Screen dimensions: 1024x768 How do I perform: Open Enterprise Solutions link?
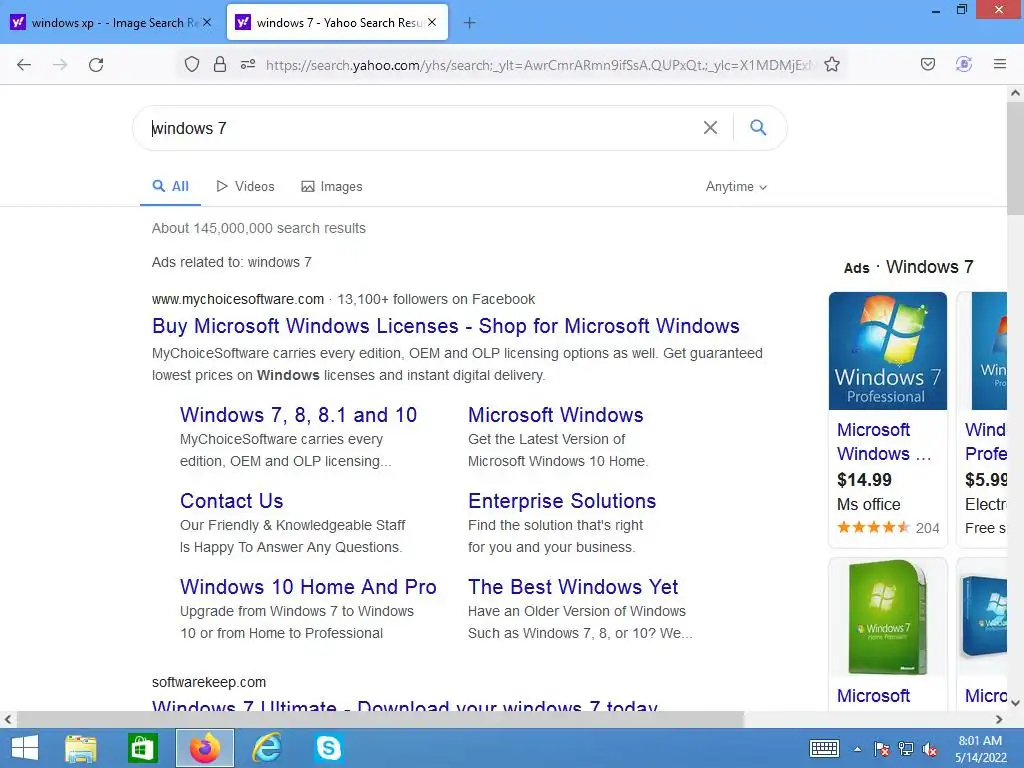(562, 501)
